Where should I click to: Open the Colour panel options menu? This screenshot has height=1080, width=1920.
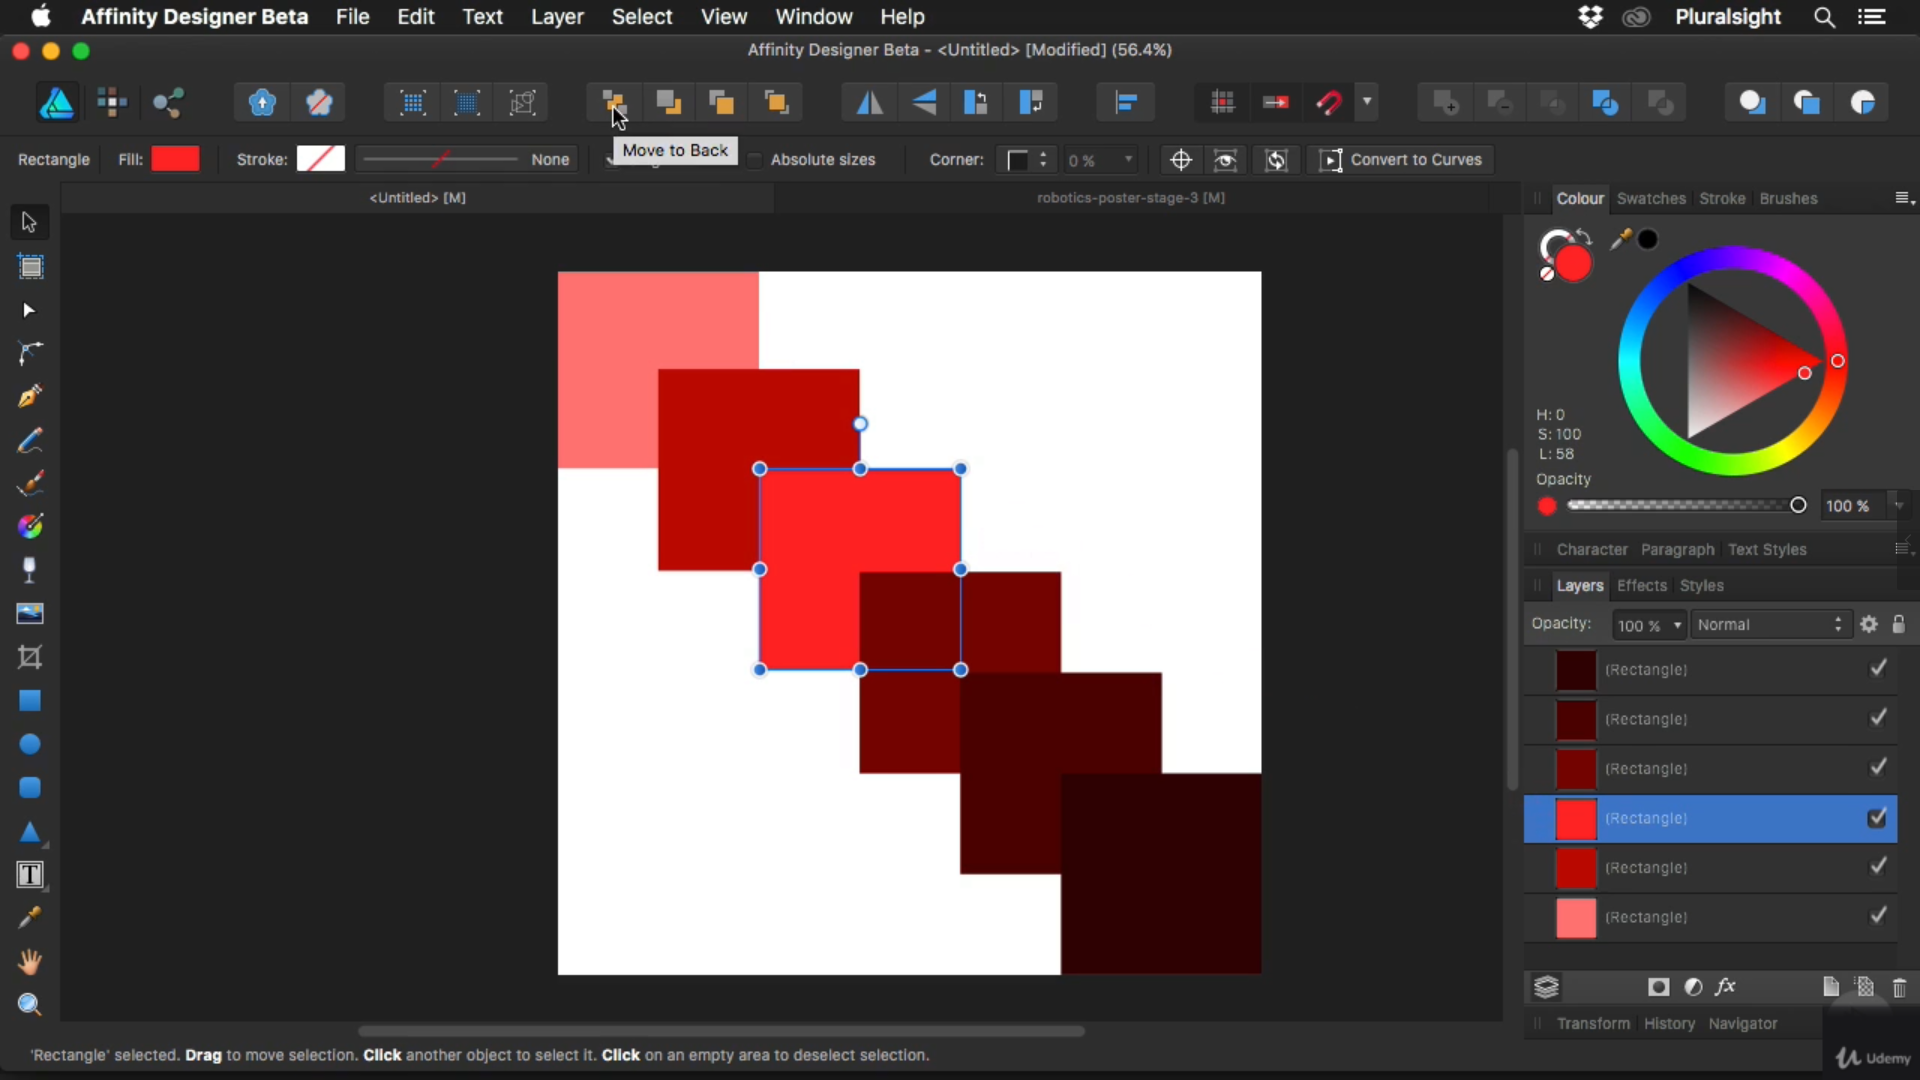[1904, 199]
